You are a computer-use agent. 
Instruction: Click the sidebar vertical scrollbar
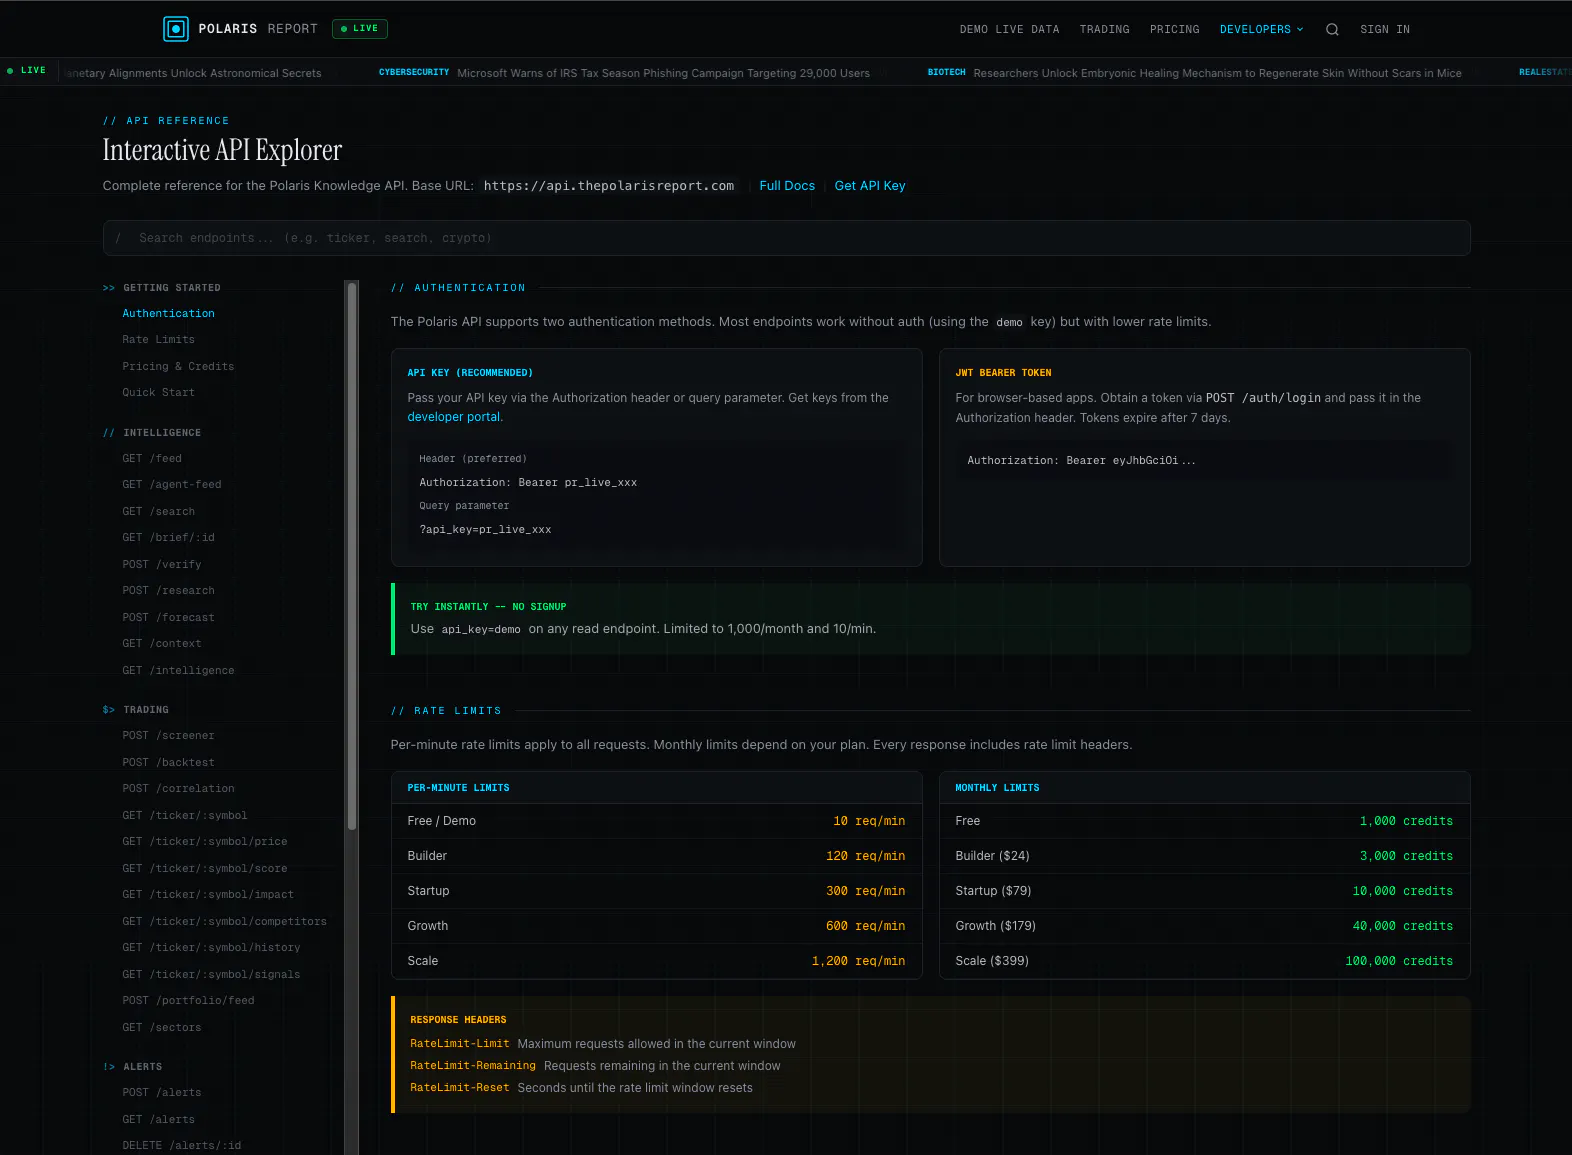pos(351,555)
